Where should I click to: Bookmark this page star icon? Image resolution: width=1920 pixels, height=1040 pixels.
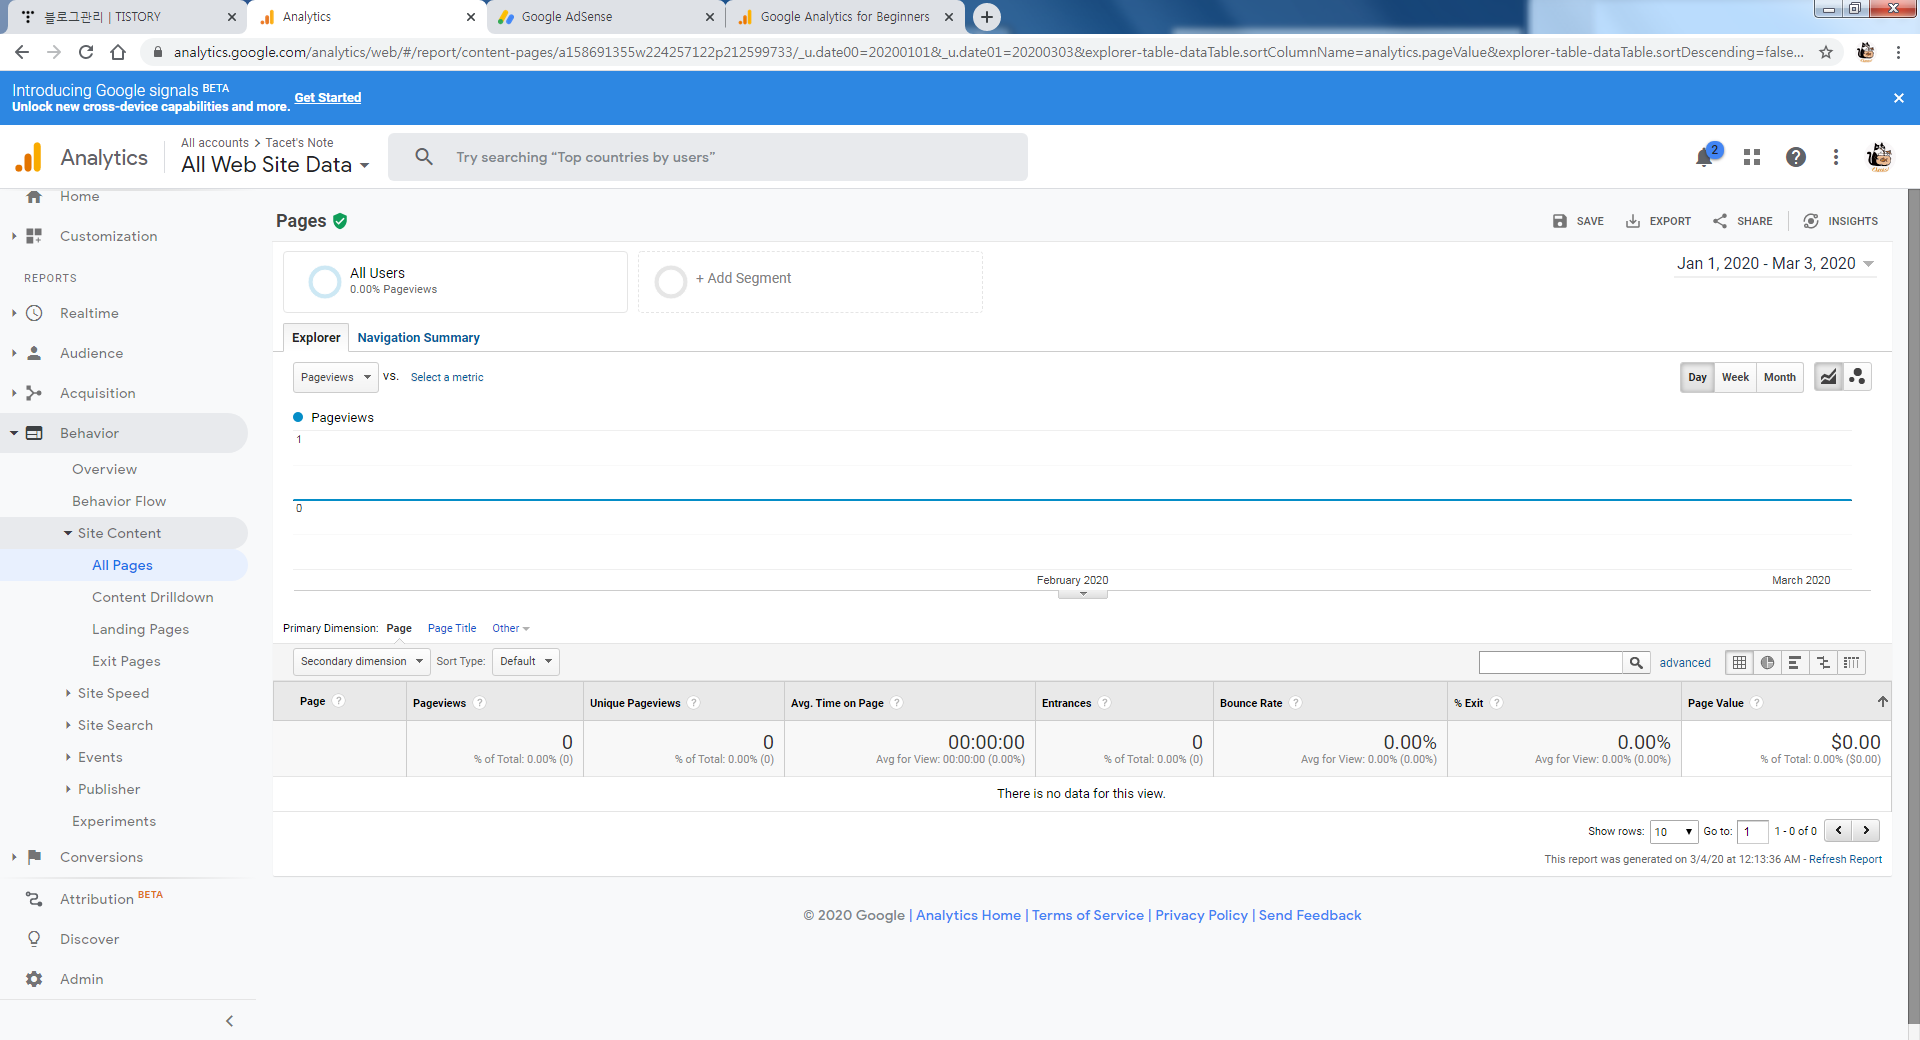tap(1826, 52)
